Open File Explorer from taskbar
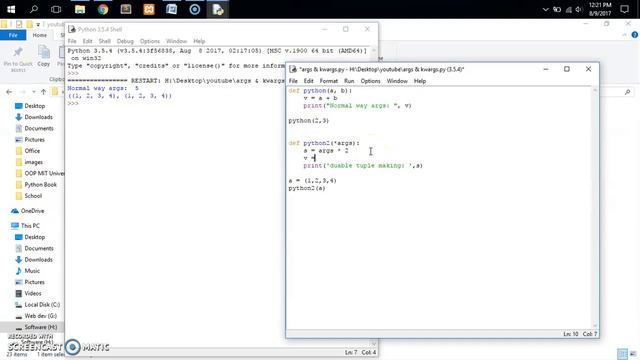Viewport: 640px width, 360px height. click(80, 9)
